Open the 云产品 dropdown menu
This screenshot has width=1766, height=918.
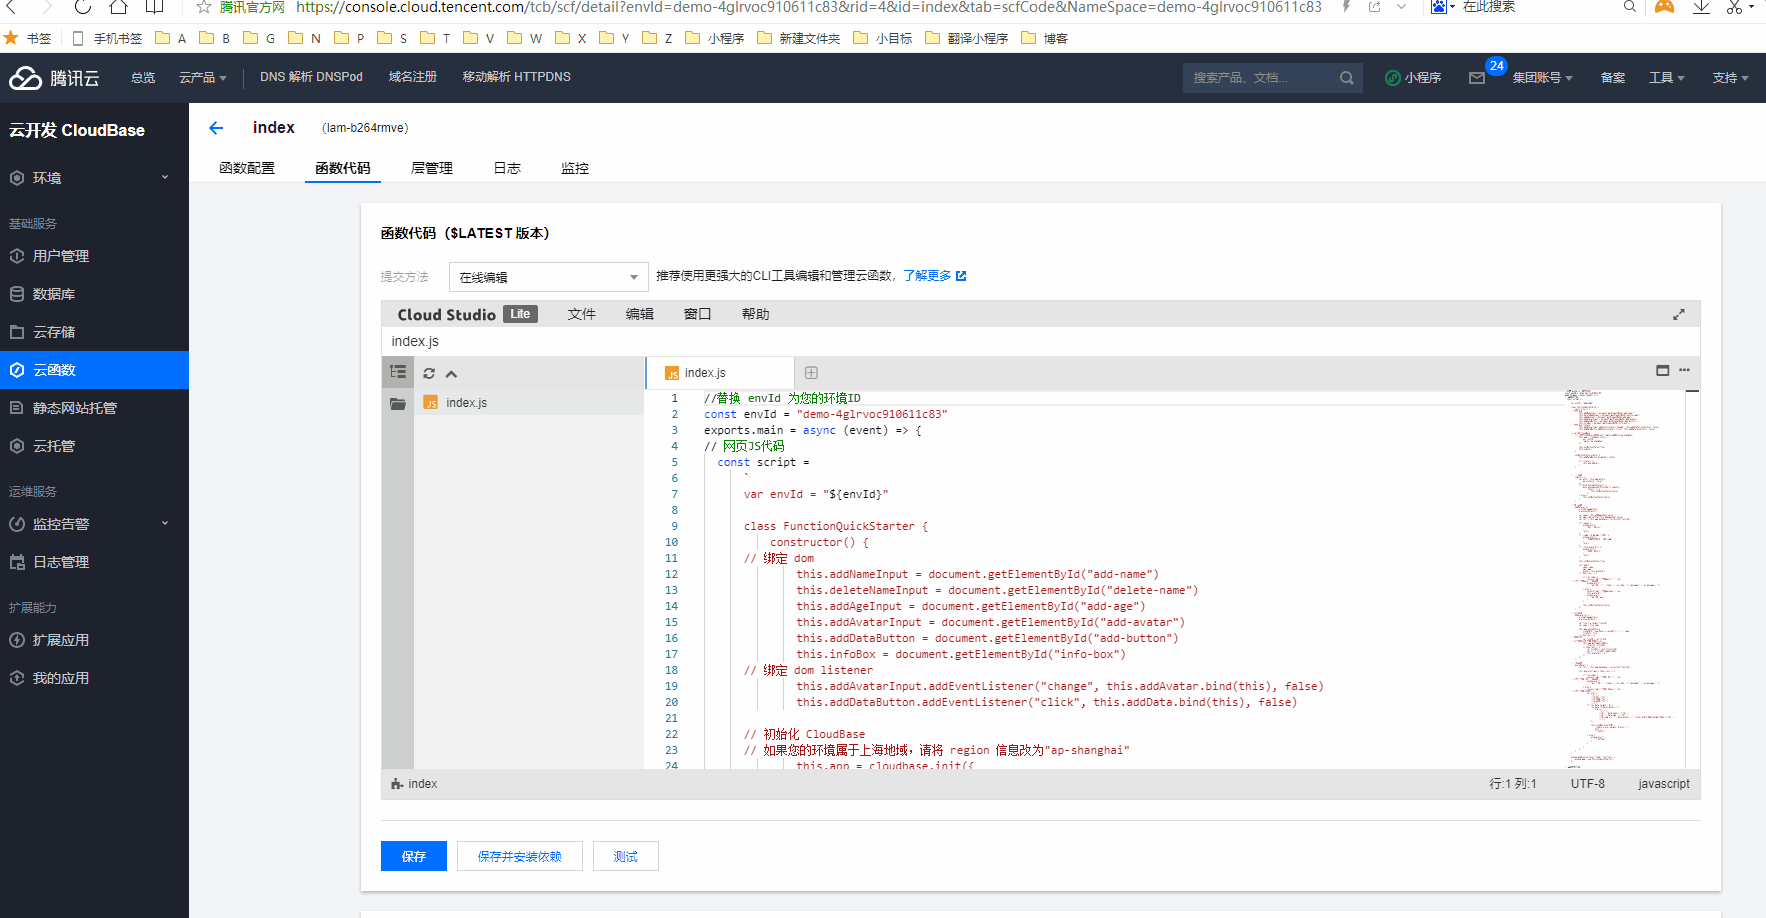pyautogui.click(x=203, y=78)
